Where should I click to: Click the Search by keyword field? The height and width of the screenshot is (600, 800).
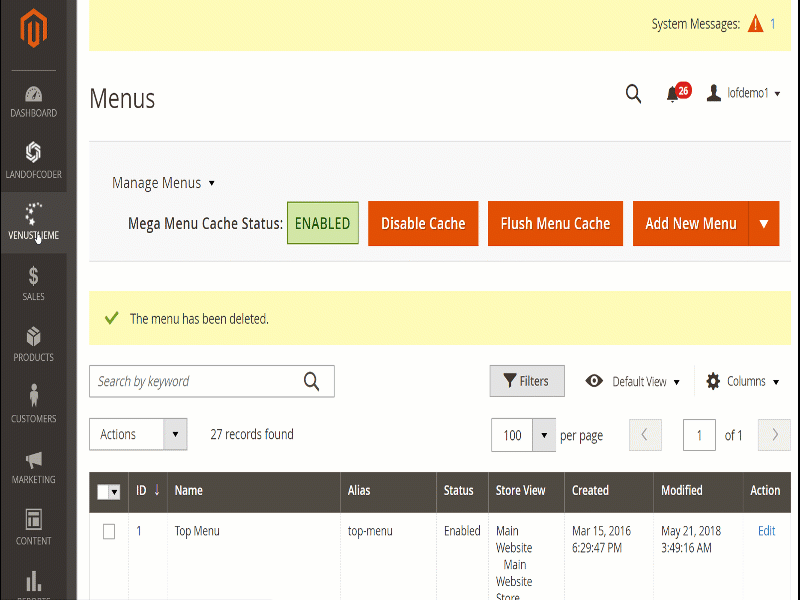pos(195,381)
